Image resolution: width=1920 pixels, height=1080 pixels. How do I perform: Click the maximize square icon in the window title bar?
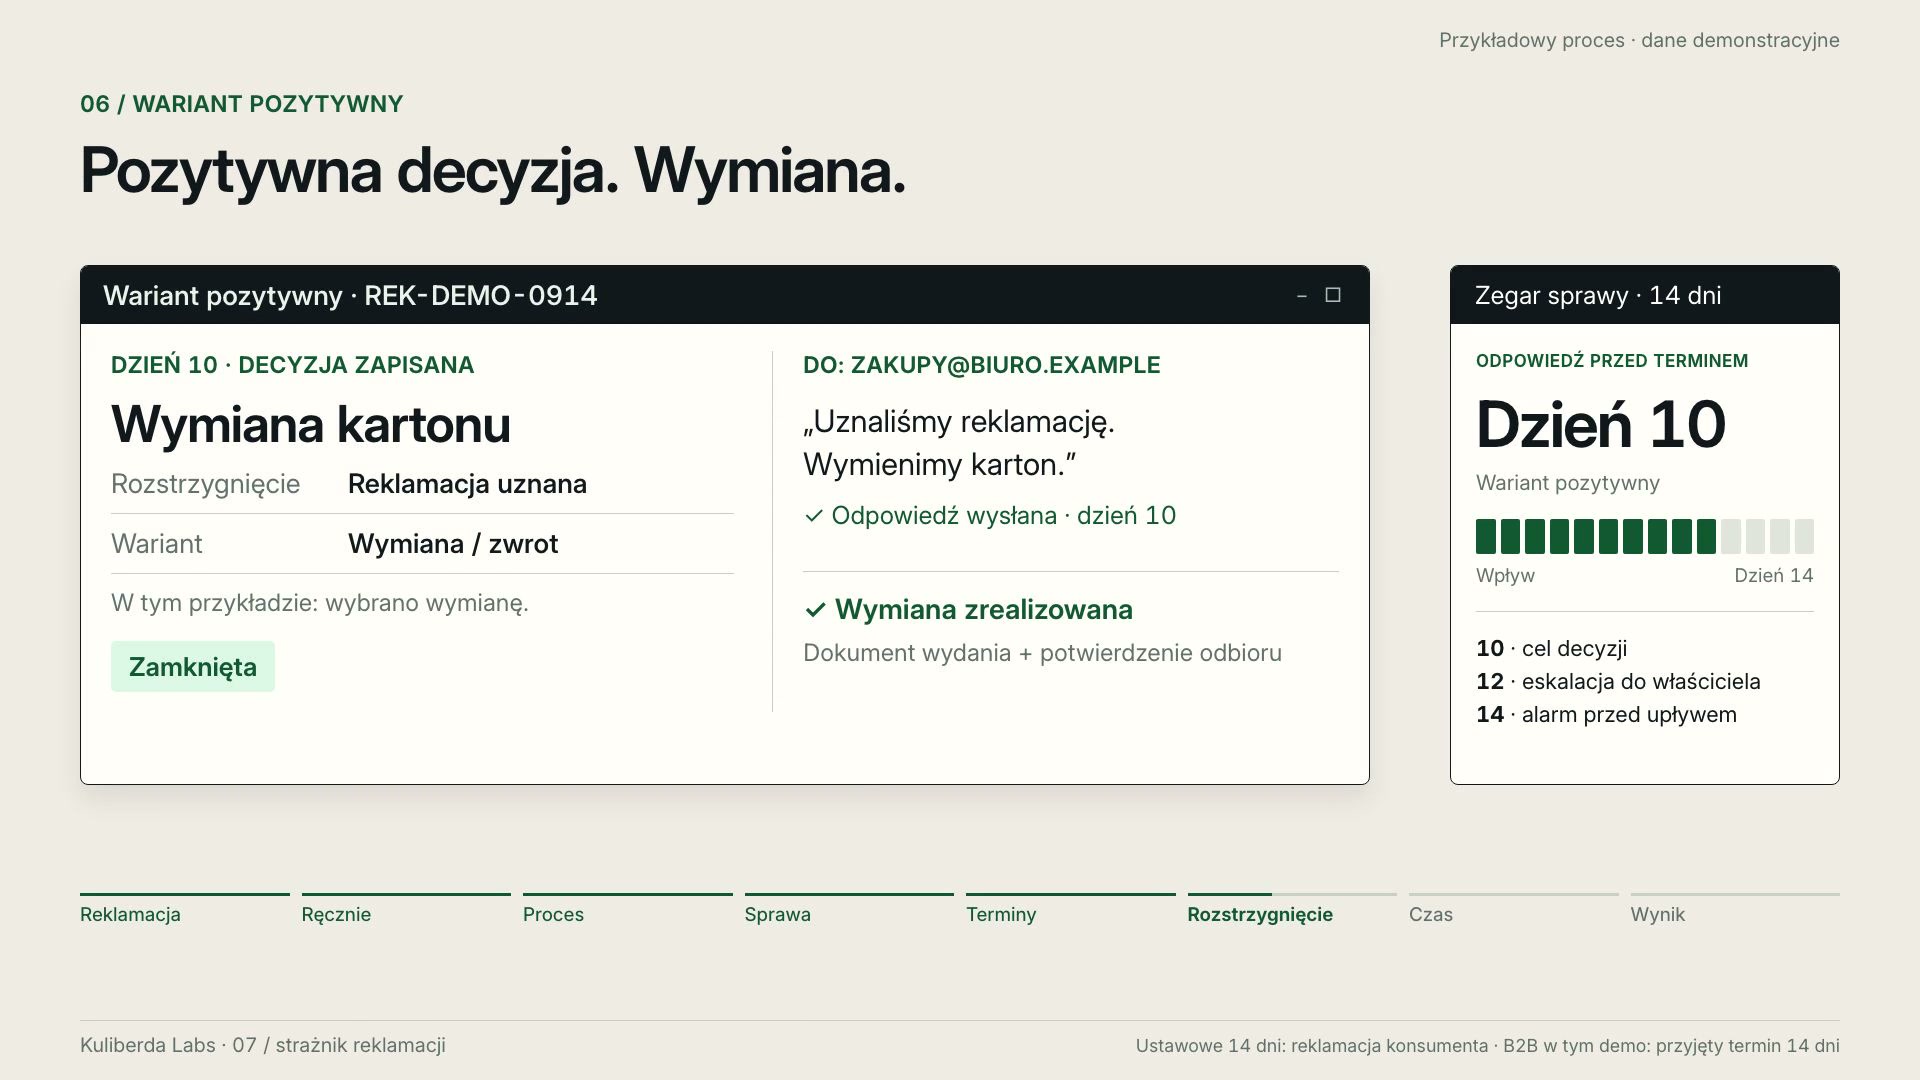pyautogui.click(x=1333, y=295)
